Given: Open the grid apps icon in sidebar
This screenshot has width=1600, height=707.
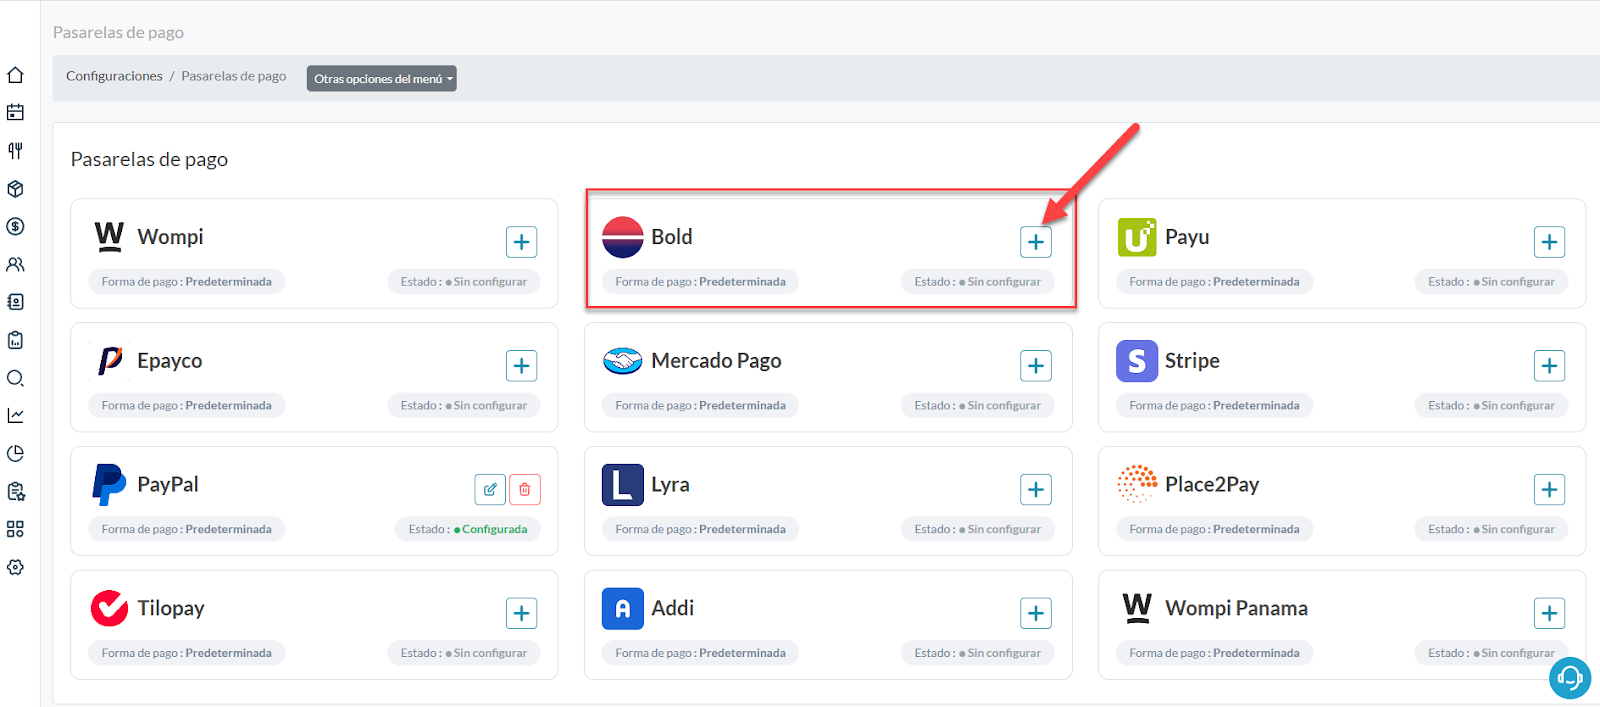Looking at the screenshot, I should tap(15, 529).
